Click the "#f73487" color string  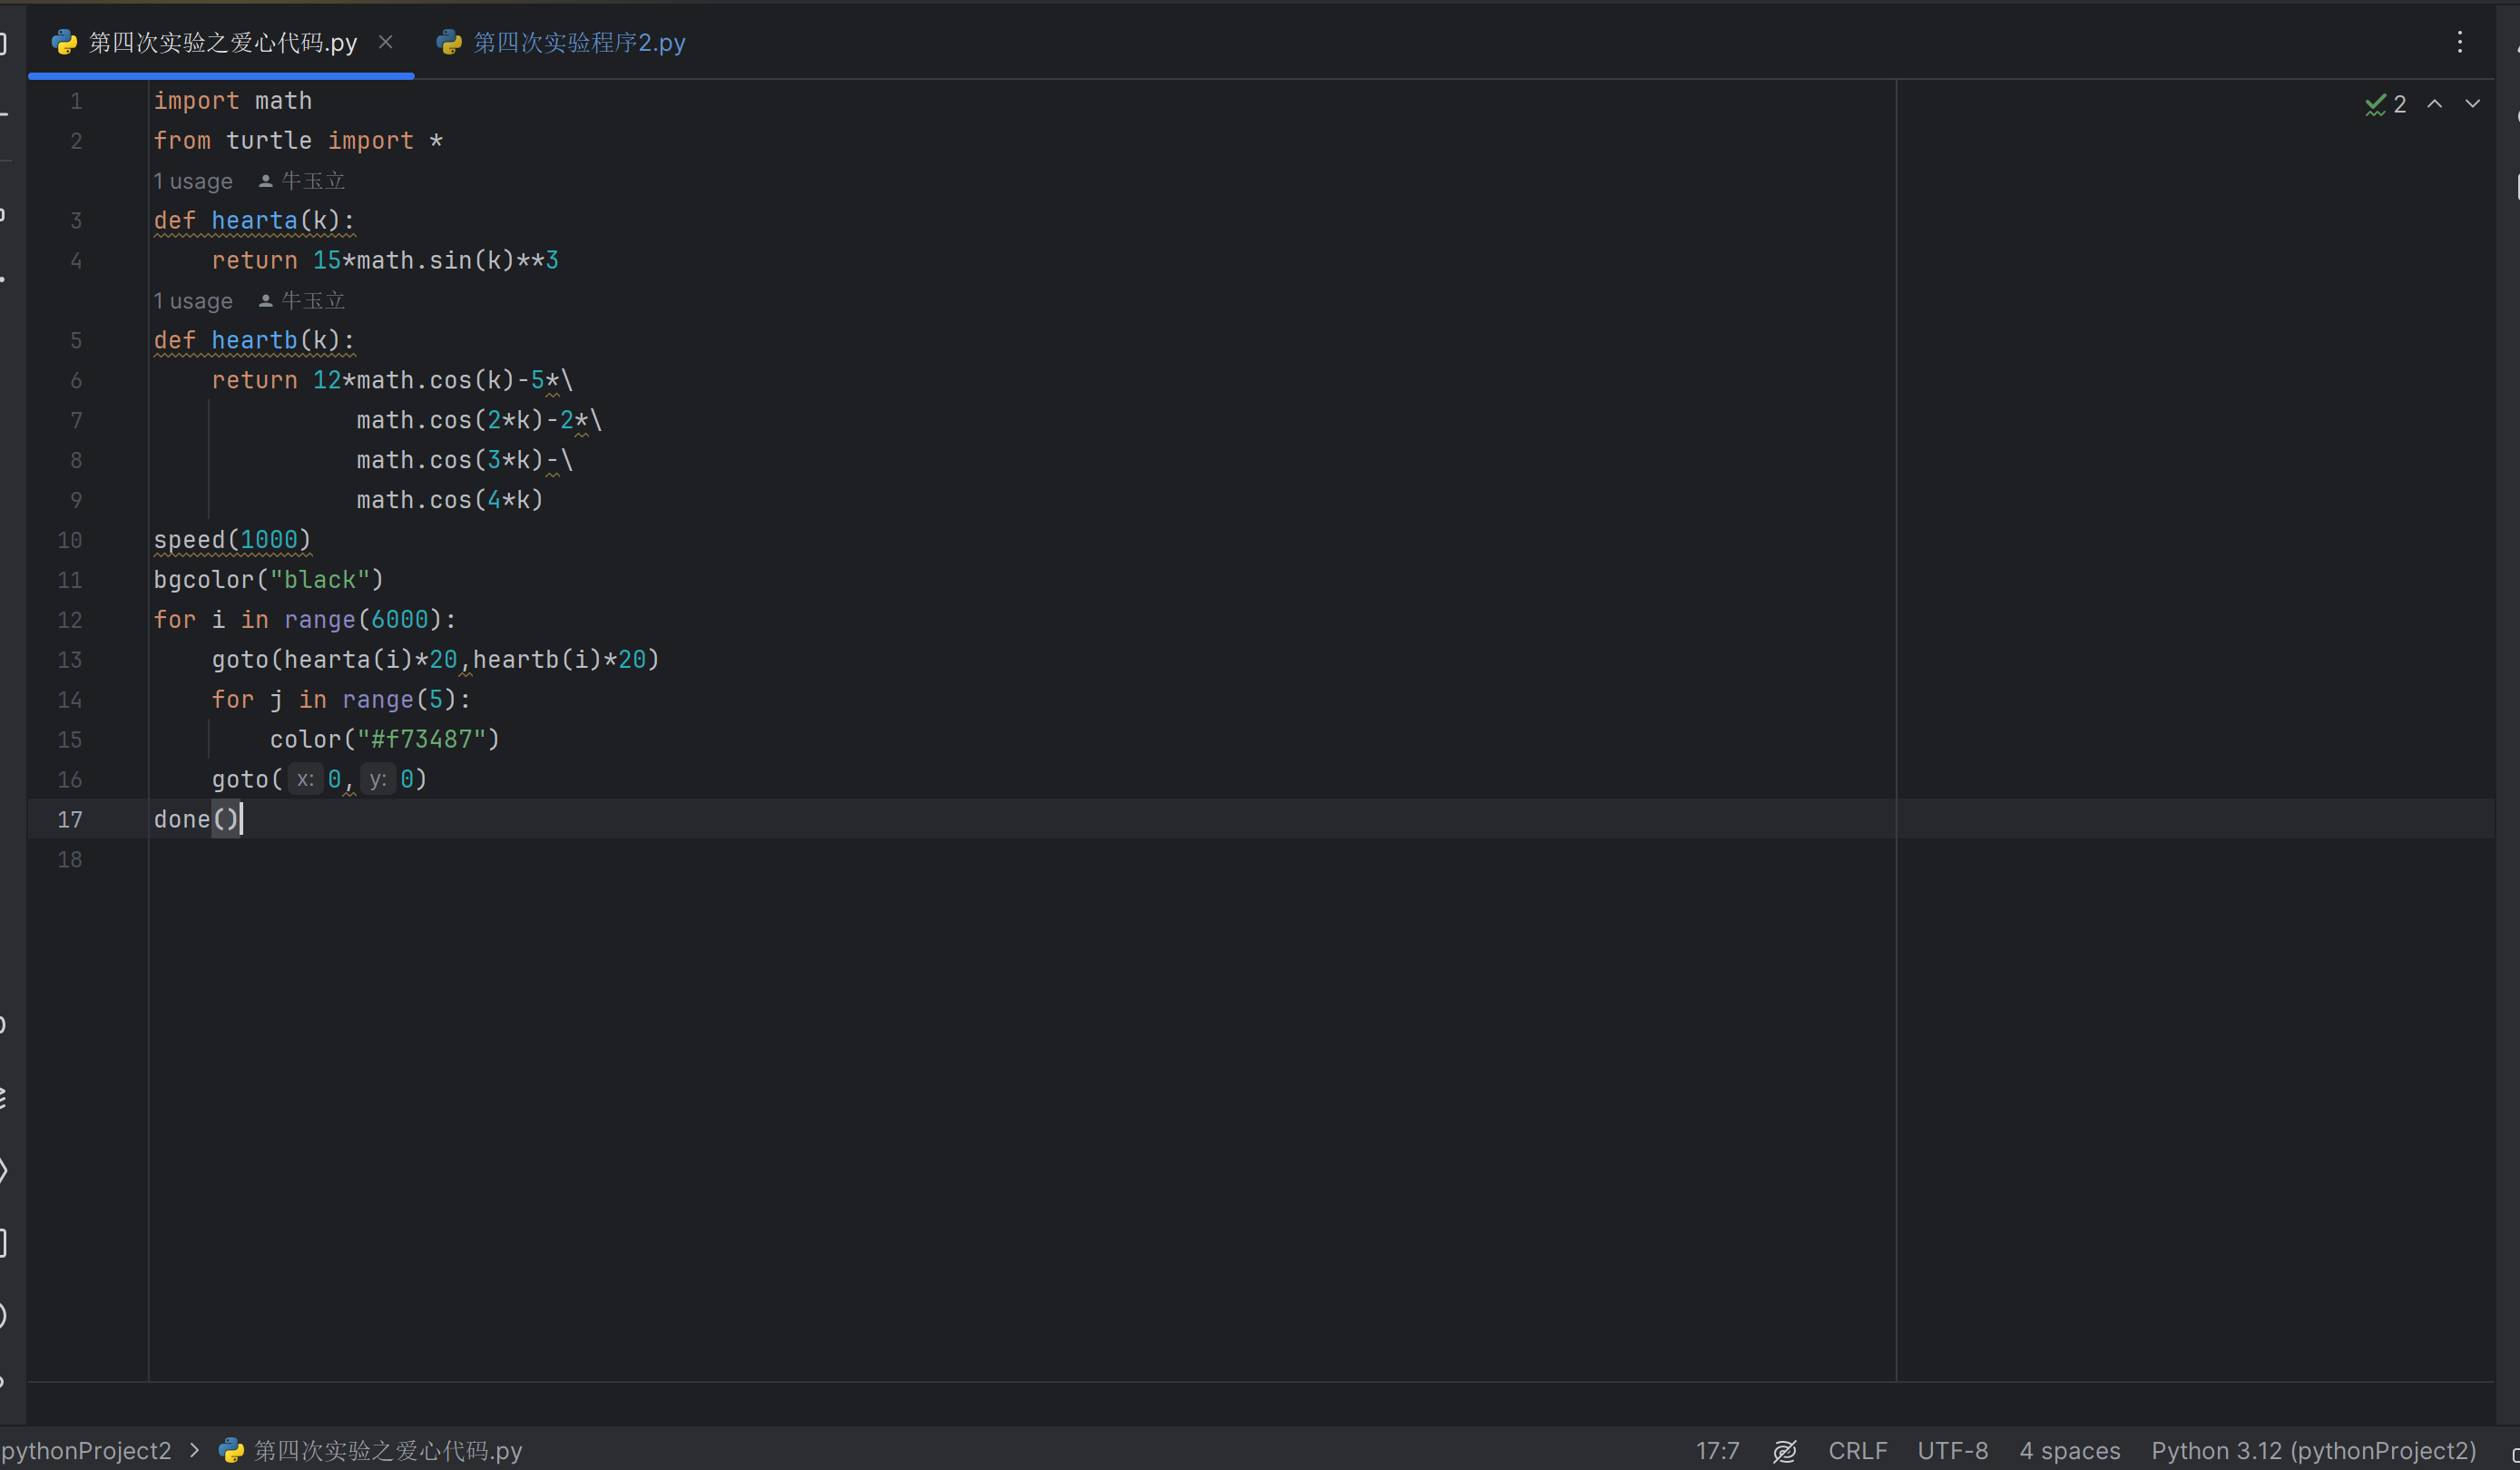[421, 740]
